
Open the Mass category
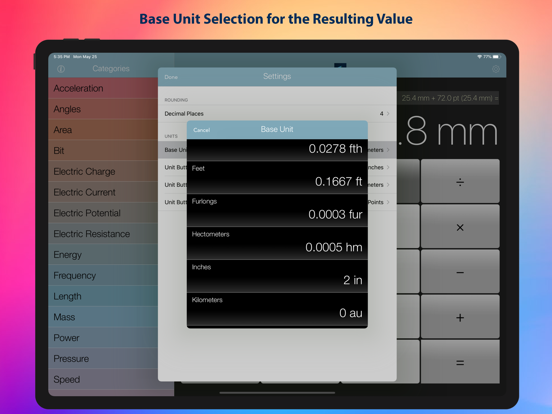103,317
